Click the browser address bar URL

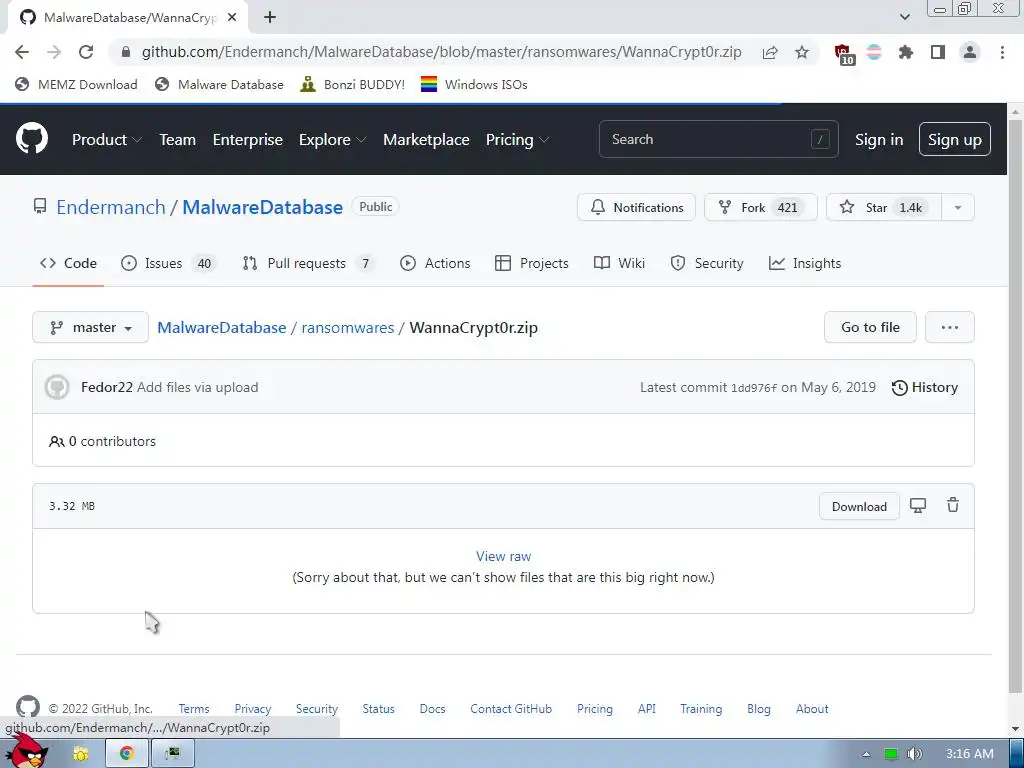click(441, 52)
